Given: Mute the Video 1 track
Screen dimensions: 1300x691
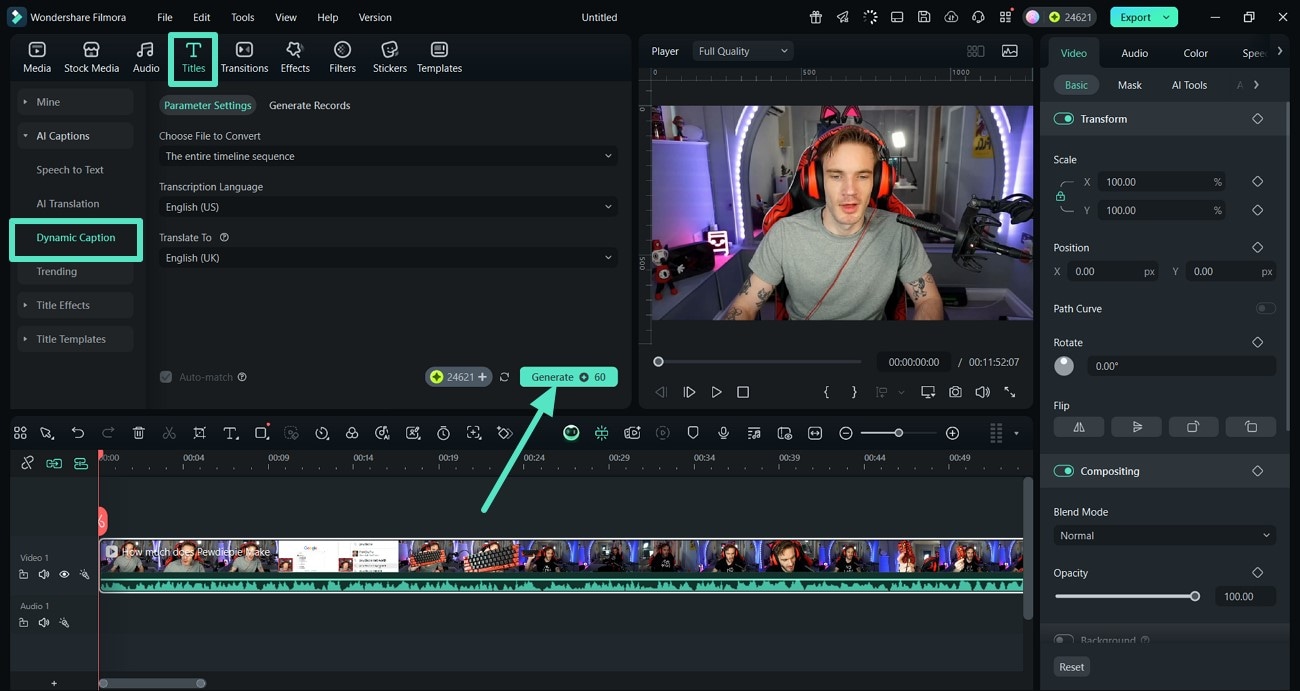Looking at the screenshot, I should pyautogui.click(x=43, y=574).
